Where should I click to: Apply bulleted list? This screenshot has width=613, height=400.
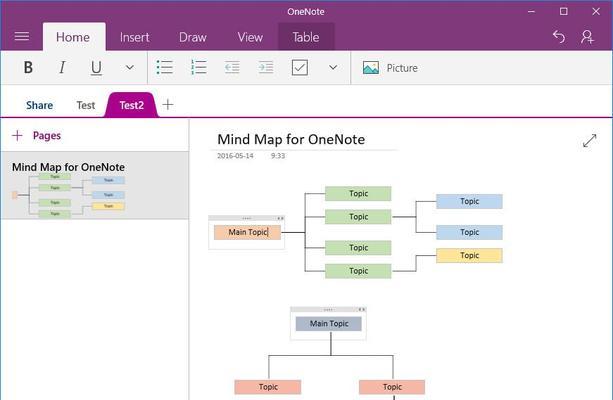[165, 67]
